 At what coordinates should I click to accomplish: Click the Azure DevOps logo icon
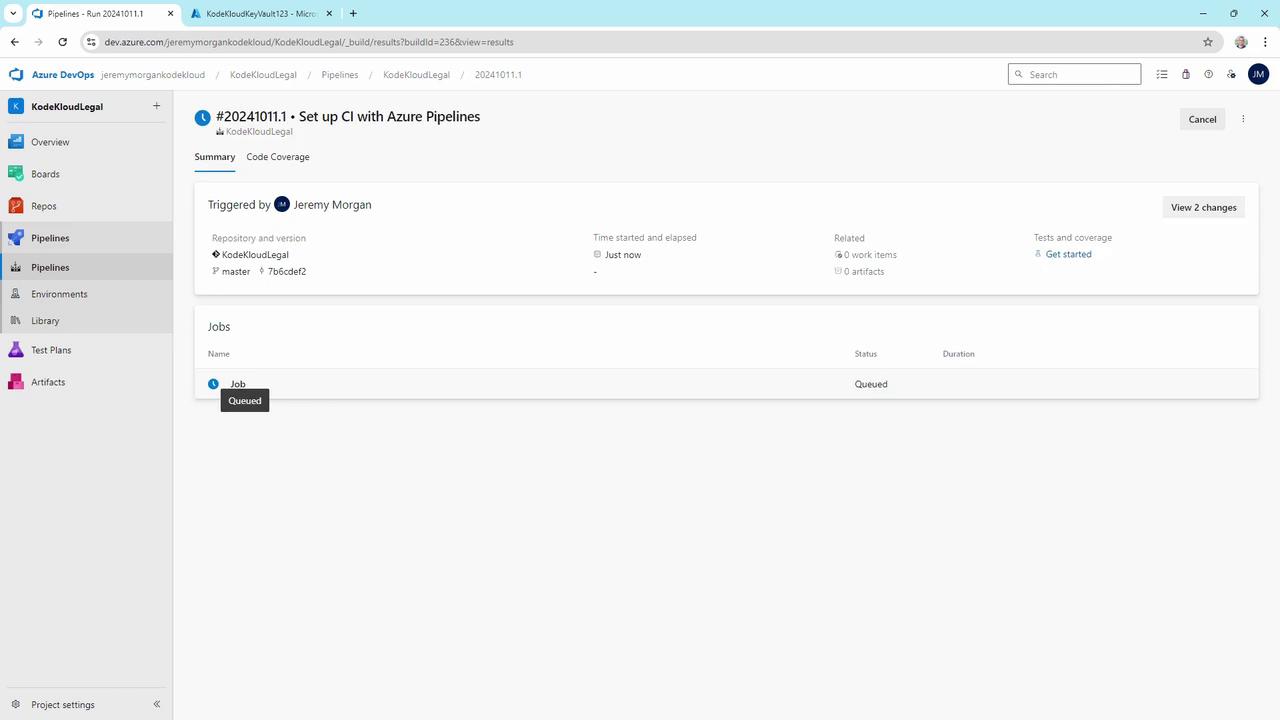click(x=16, y=75)
